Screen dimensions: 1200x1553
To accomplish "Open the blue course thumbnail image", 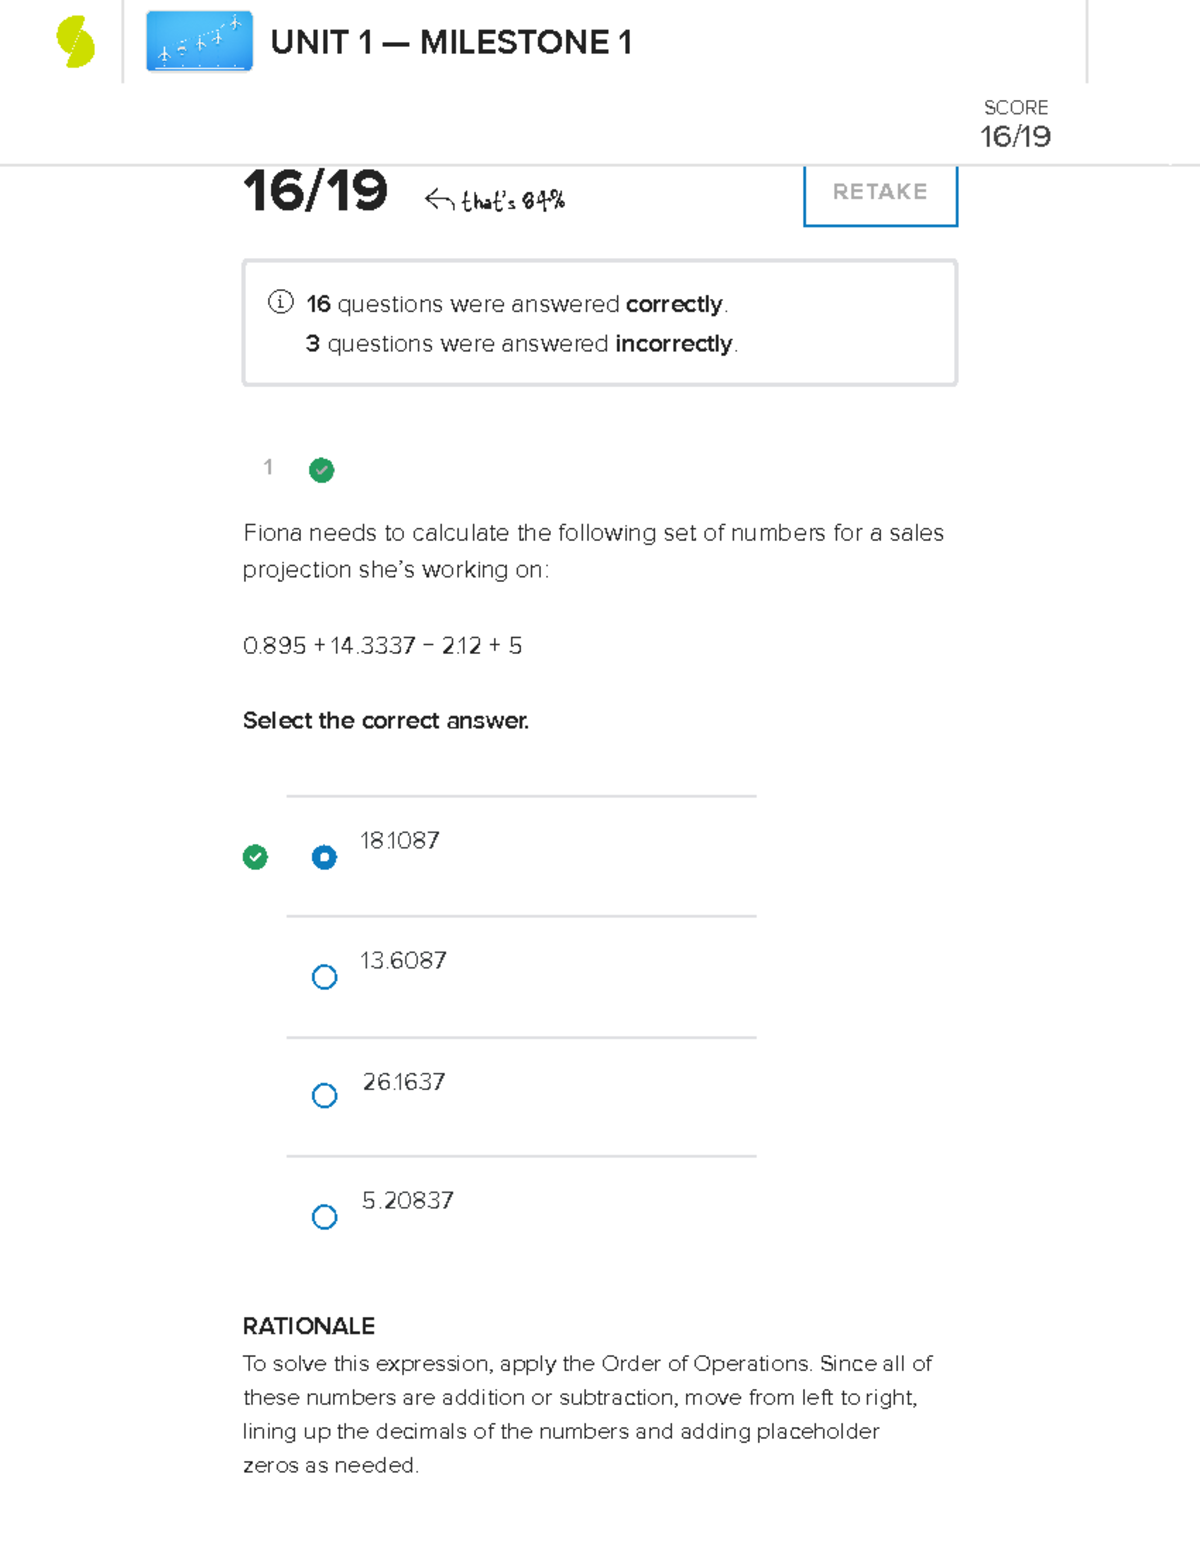I will [x=199, y=42].
